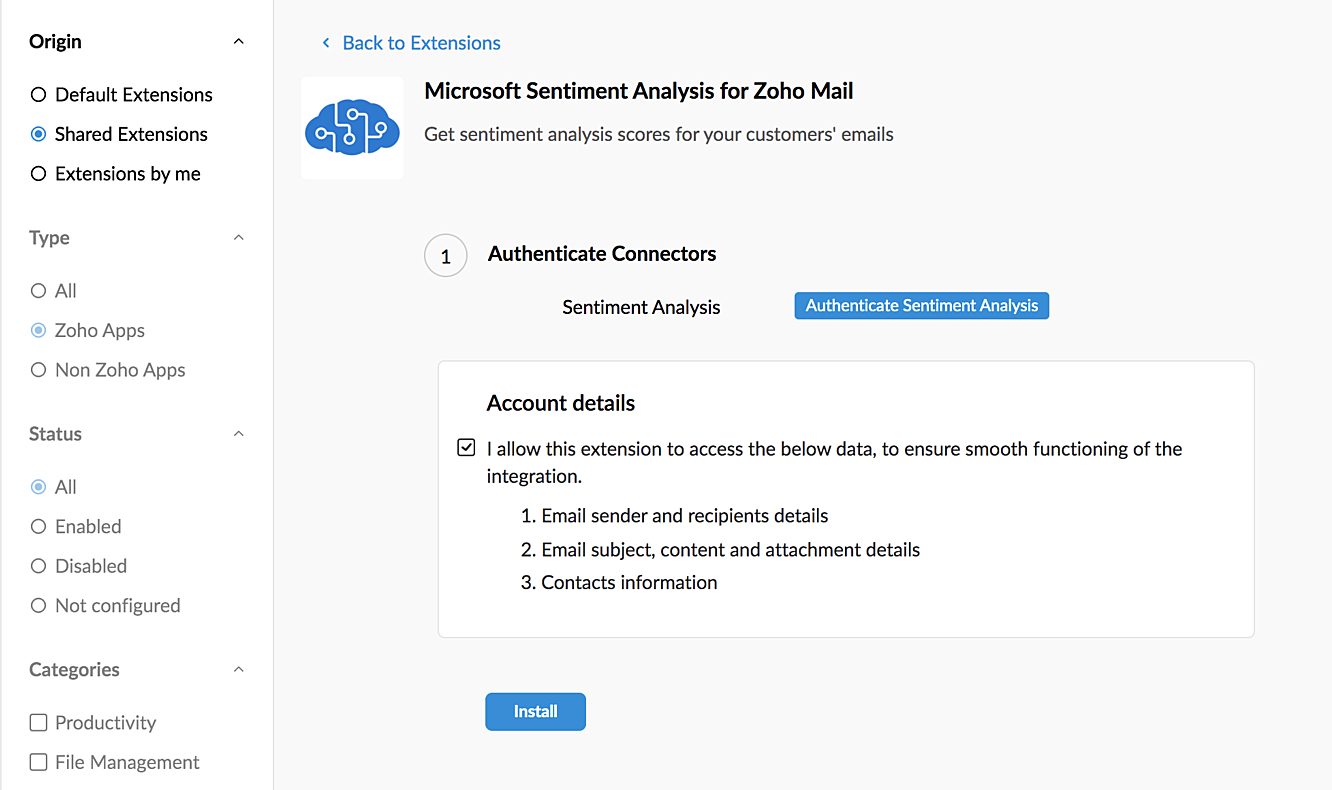Screen dimensions: 1332x790
Task: Click the back chevron beside Back to Extensions
Action: [326, 43]
